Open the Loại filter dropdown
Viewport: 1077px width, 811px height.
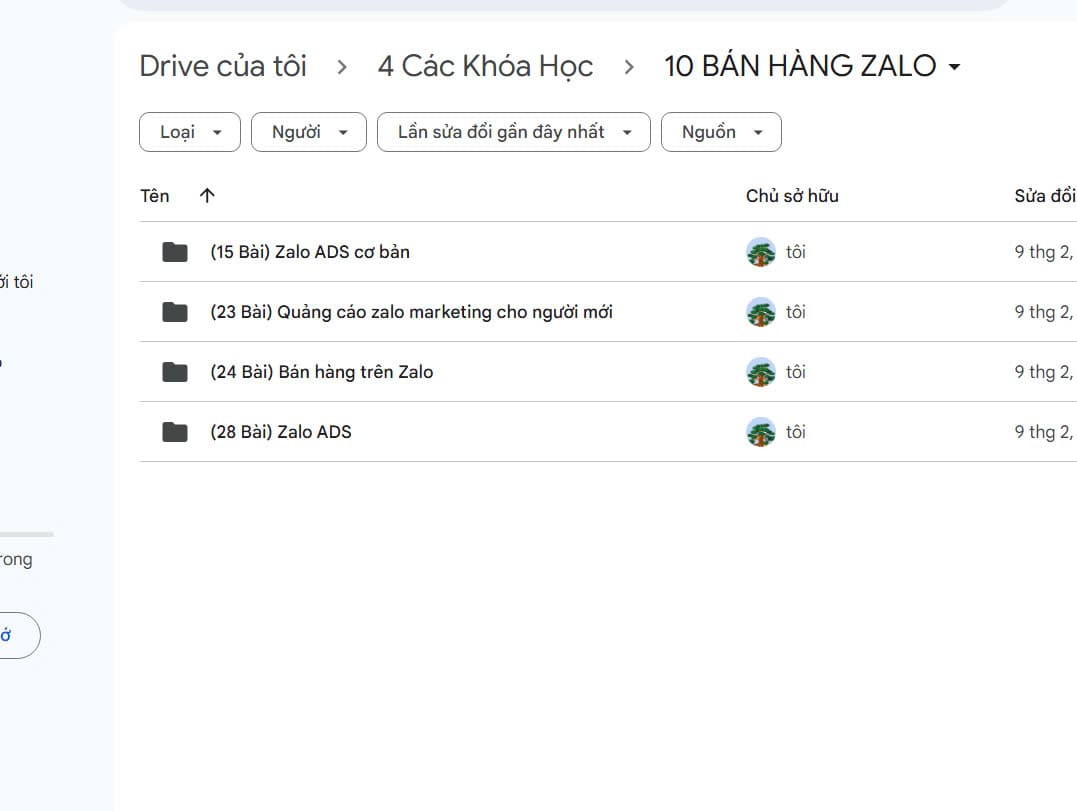(190, 132)
